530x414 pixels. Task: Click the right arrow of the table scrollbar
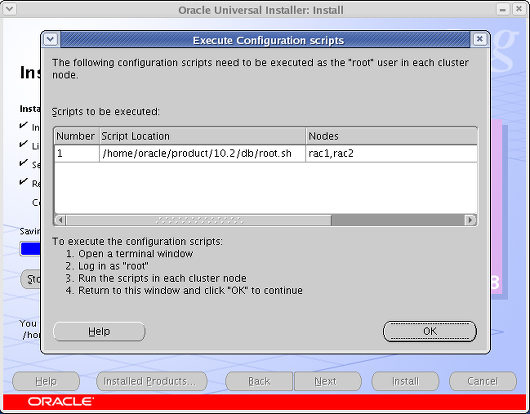[470, 220]
